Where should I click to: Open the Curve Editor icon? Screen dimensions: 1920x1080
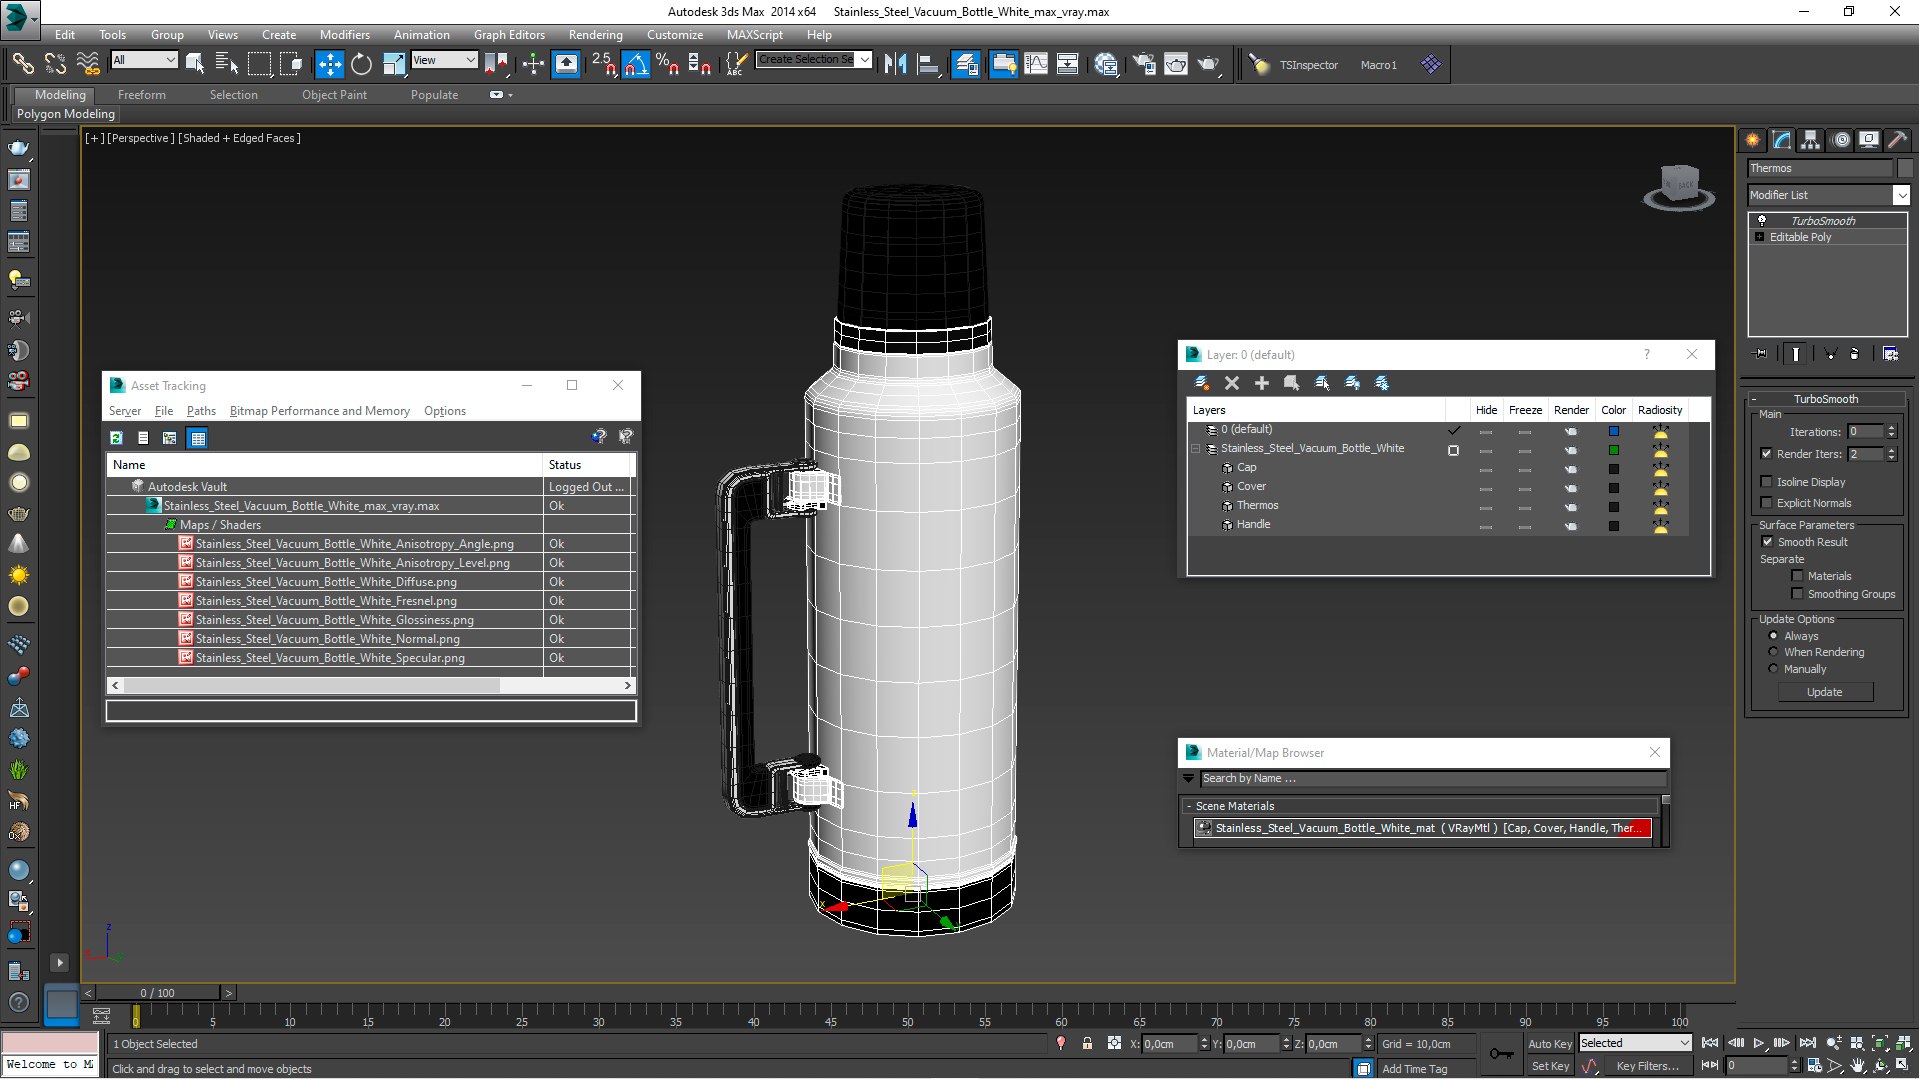1036,64
